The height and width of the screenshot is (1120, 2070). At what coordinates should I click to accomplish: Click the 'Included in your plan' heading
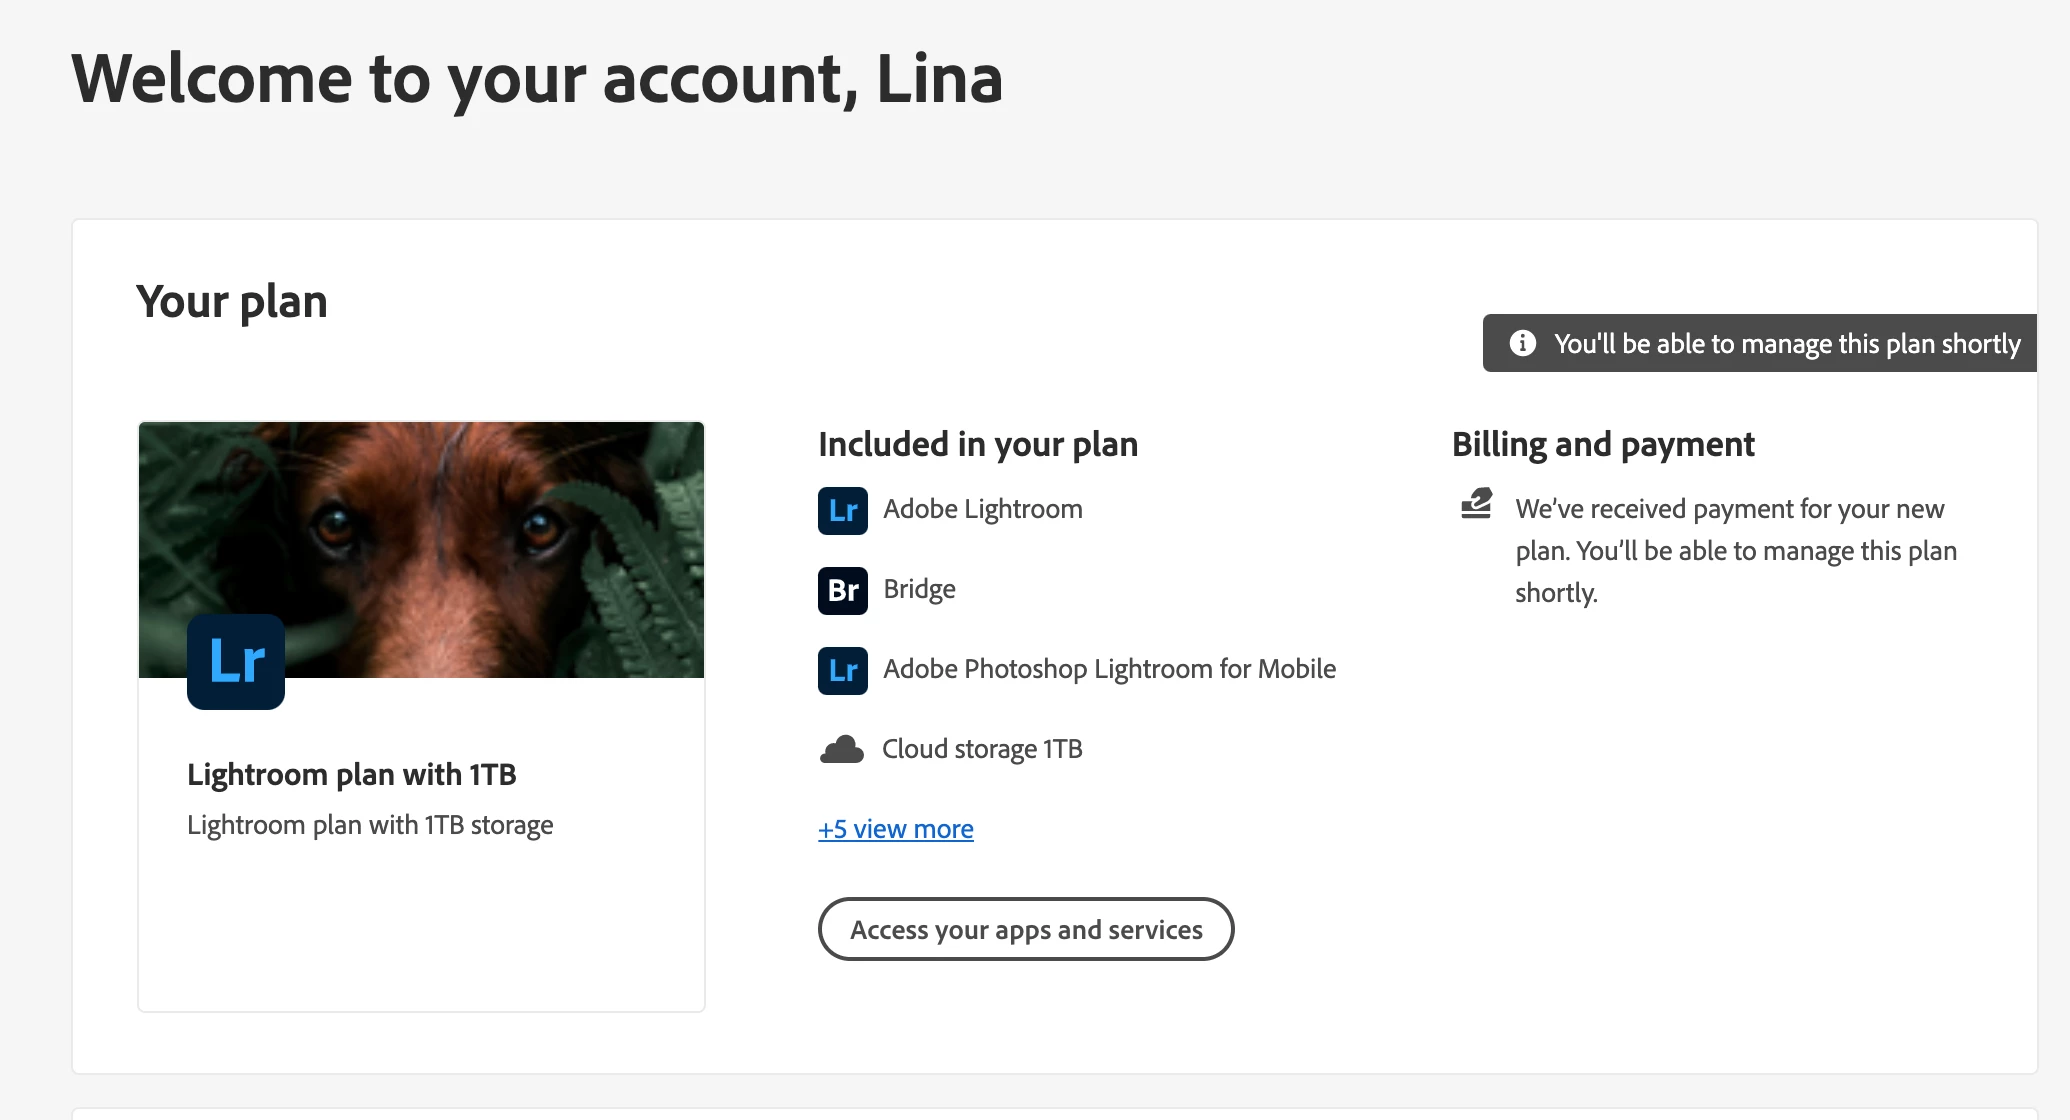tap(977, 444)
